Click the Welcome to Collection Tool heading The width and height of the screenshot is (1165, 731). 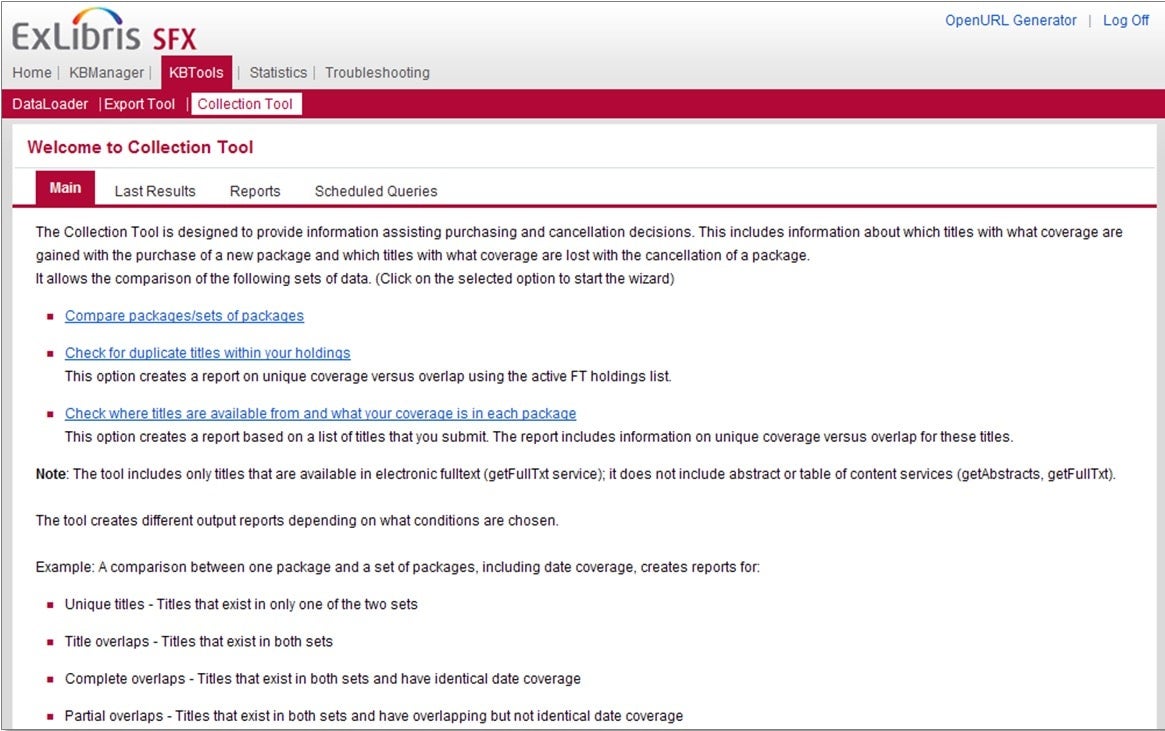[x=140, y=147]
